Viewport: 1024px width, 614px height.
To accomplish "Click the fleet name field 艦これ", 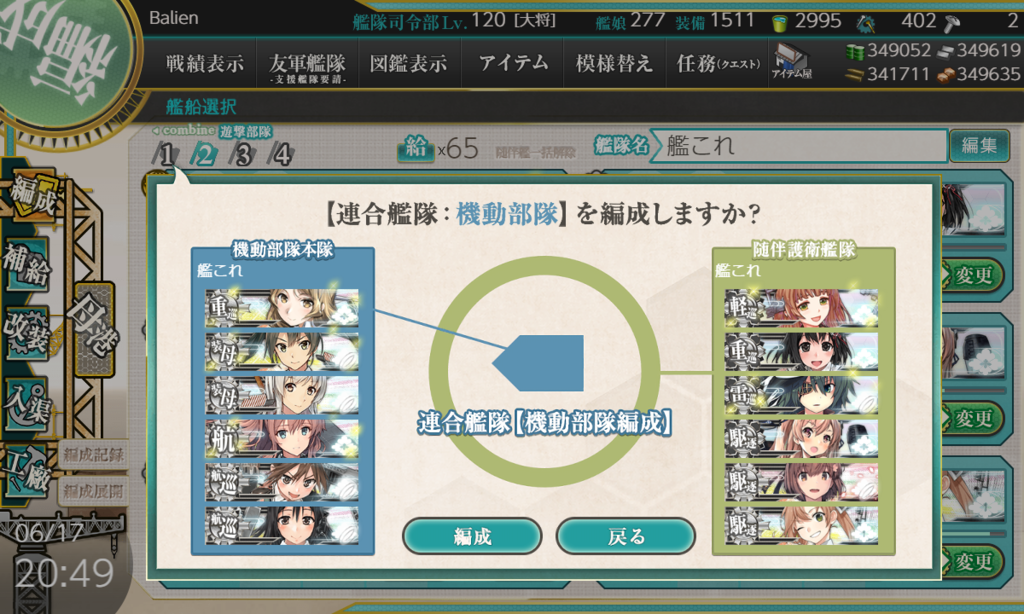I will [802, 146].
